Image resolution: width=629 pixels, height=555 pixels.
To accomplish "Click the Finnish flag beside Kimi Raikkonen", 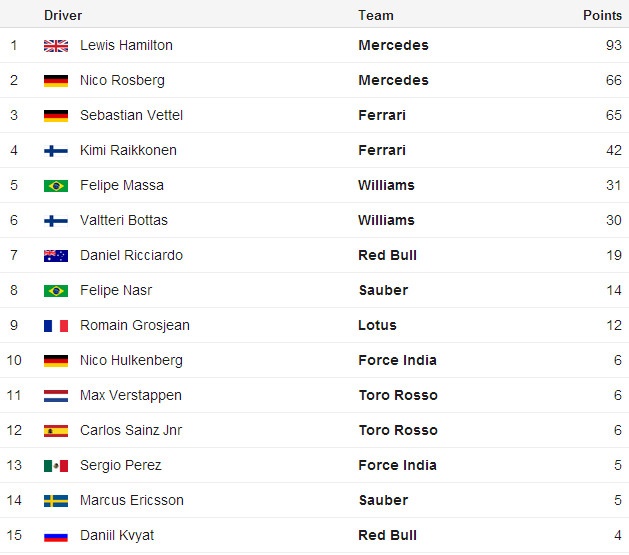I will click(56, 150).
